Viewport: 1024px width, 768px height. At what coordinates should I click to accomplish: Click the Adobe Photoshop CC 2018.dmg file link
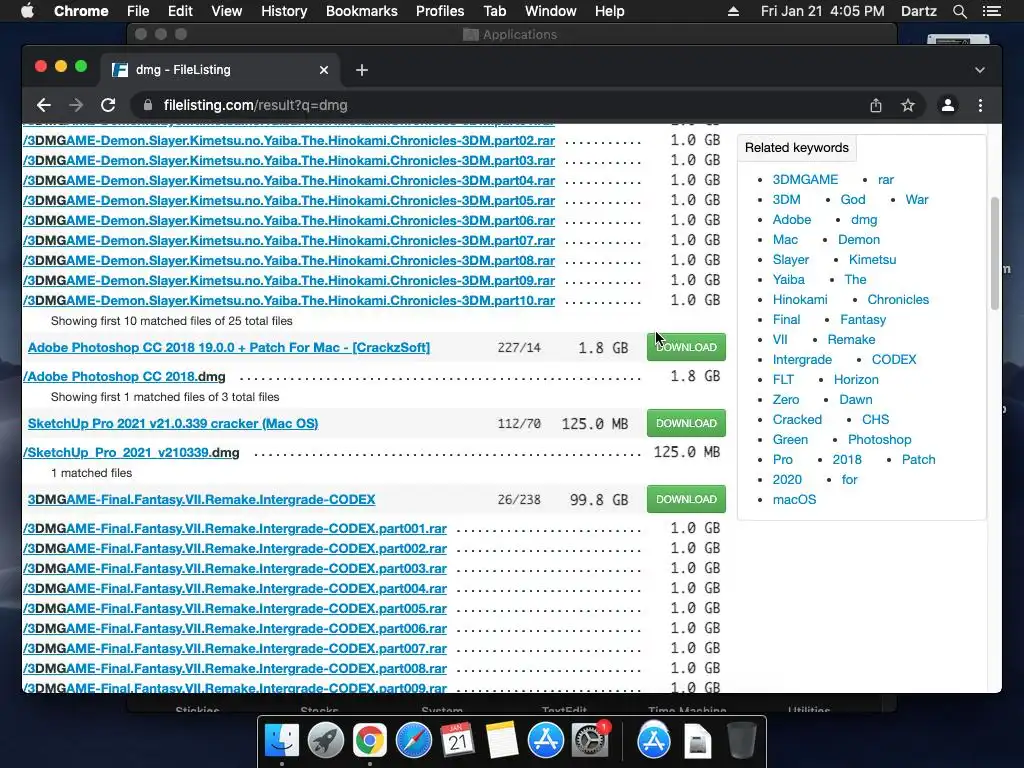tap(124, 377)
